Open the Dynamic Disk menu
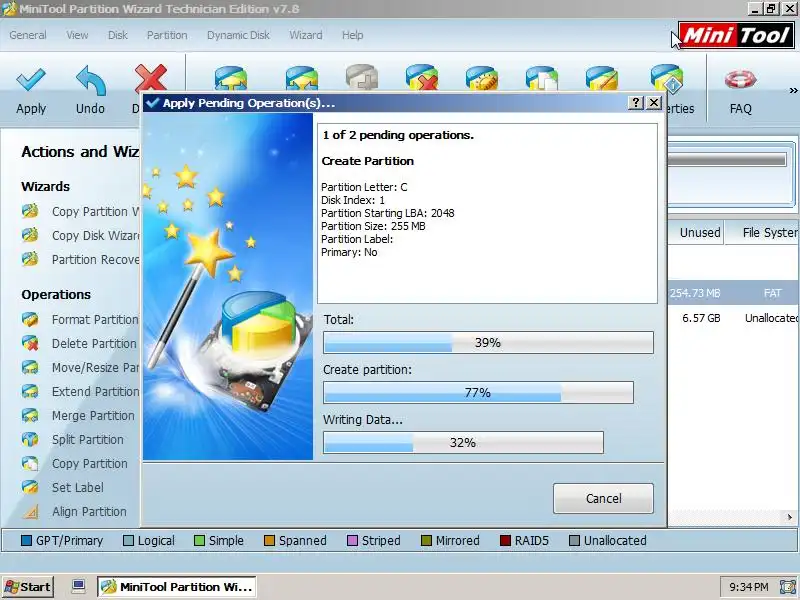Viewport: 800px width, 600px height. tap(238, 35)
